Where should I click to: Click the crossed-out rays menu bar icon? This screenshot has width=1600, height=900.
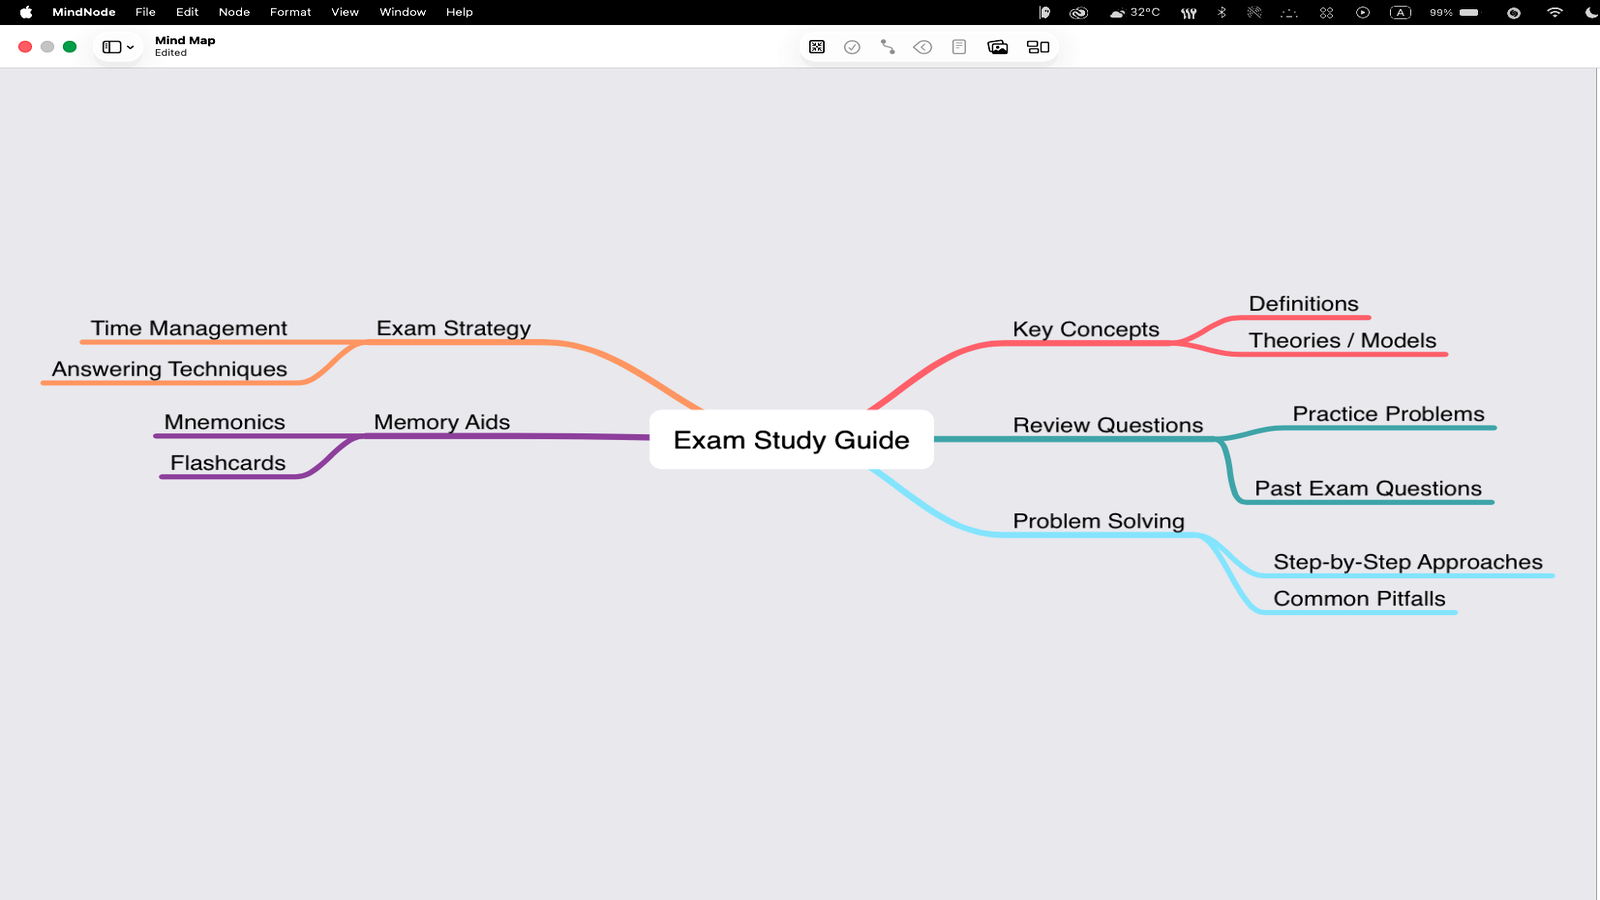pyautogui.click(x=1254, y=12)
